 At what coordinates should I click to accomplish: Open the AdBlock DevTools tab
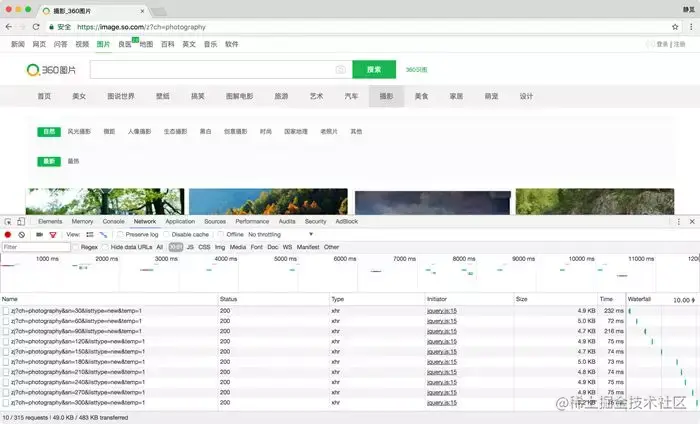pos(346,221)
